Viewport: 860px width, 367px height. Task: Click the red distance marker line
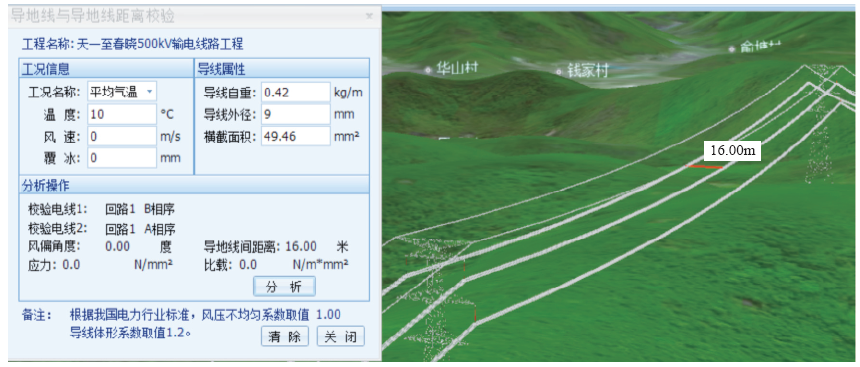click(704, 166)
